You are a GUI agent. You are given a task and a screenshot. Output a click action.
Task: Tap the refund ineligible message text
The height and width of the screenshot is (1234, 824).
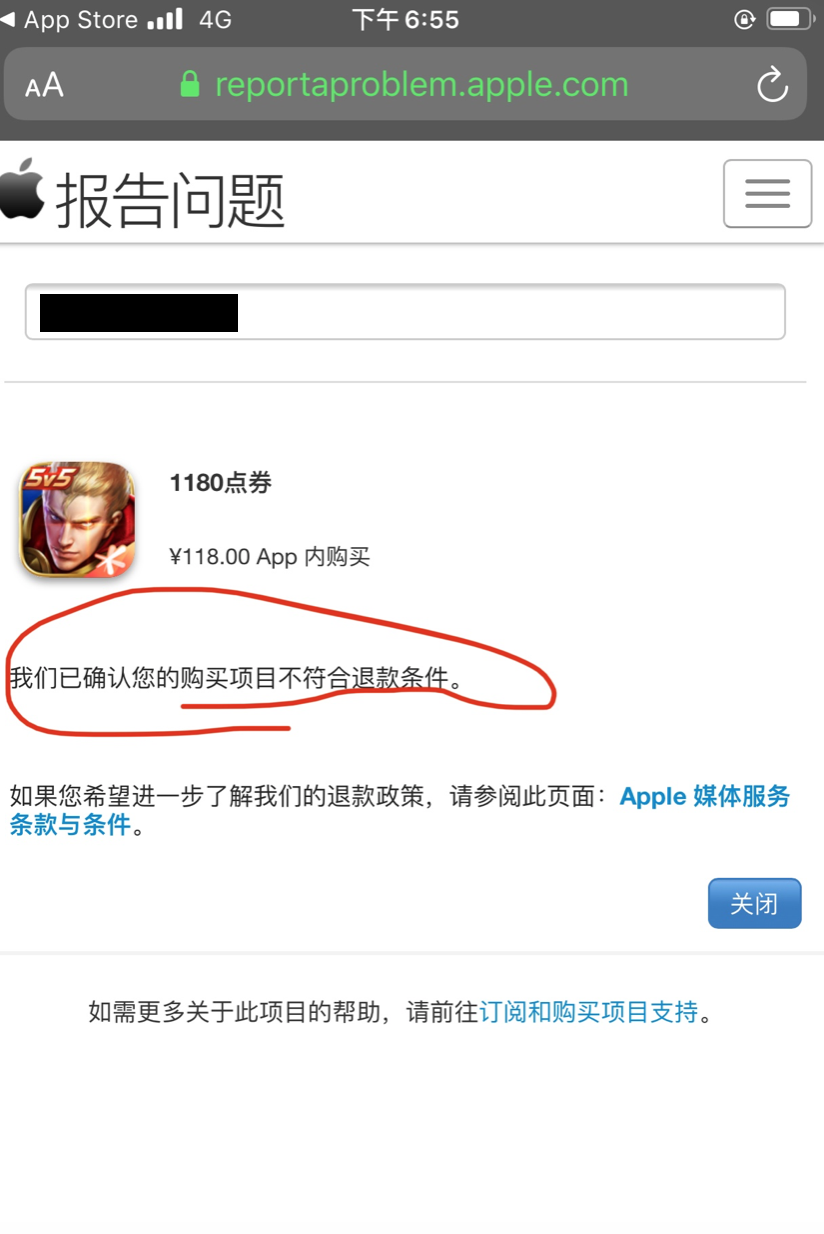pos(237,678)
